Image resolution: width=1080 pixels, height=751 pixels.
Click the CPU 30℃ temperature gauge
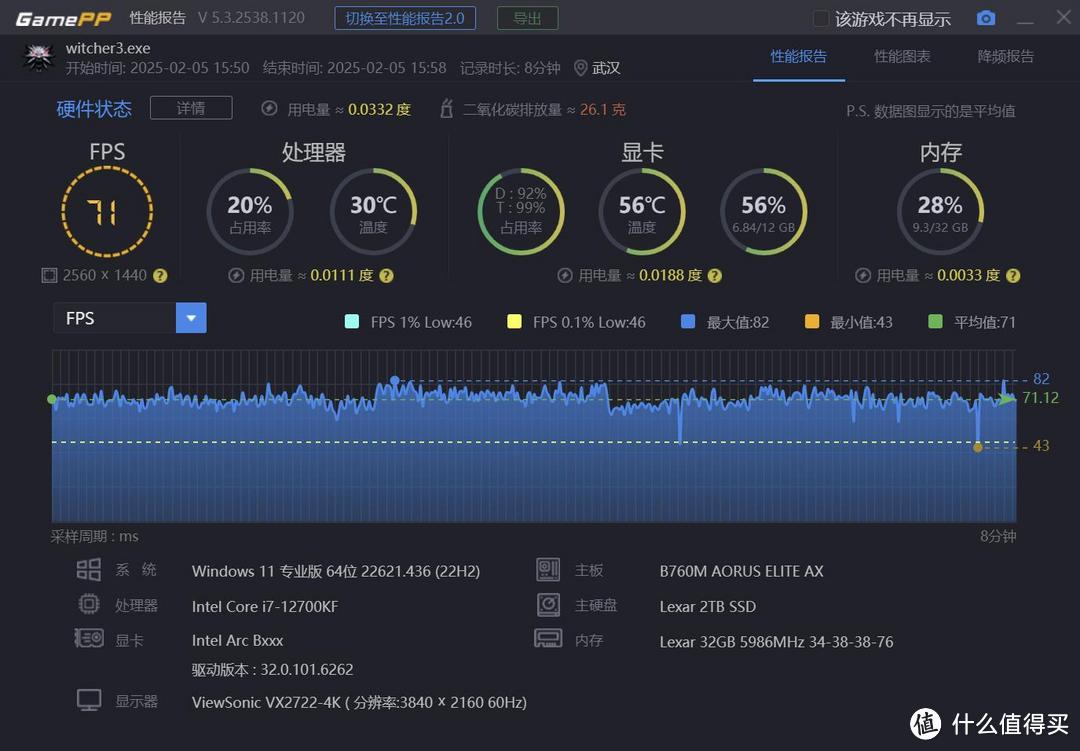pyautogui.click(x=373, y=212)
